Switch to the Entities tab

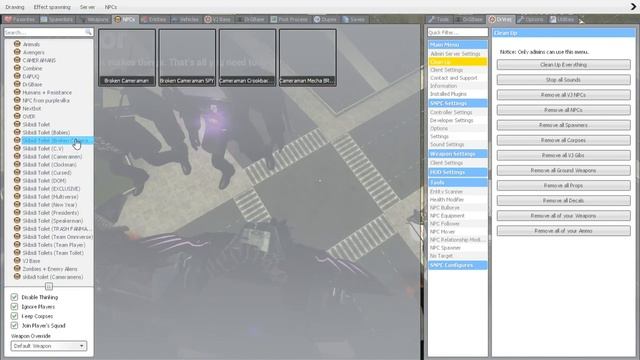tap(153, 19)
